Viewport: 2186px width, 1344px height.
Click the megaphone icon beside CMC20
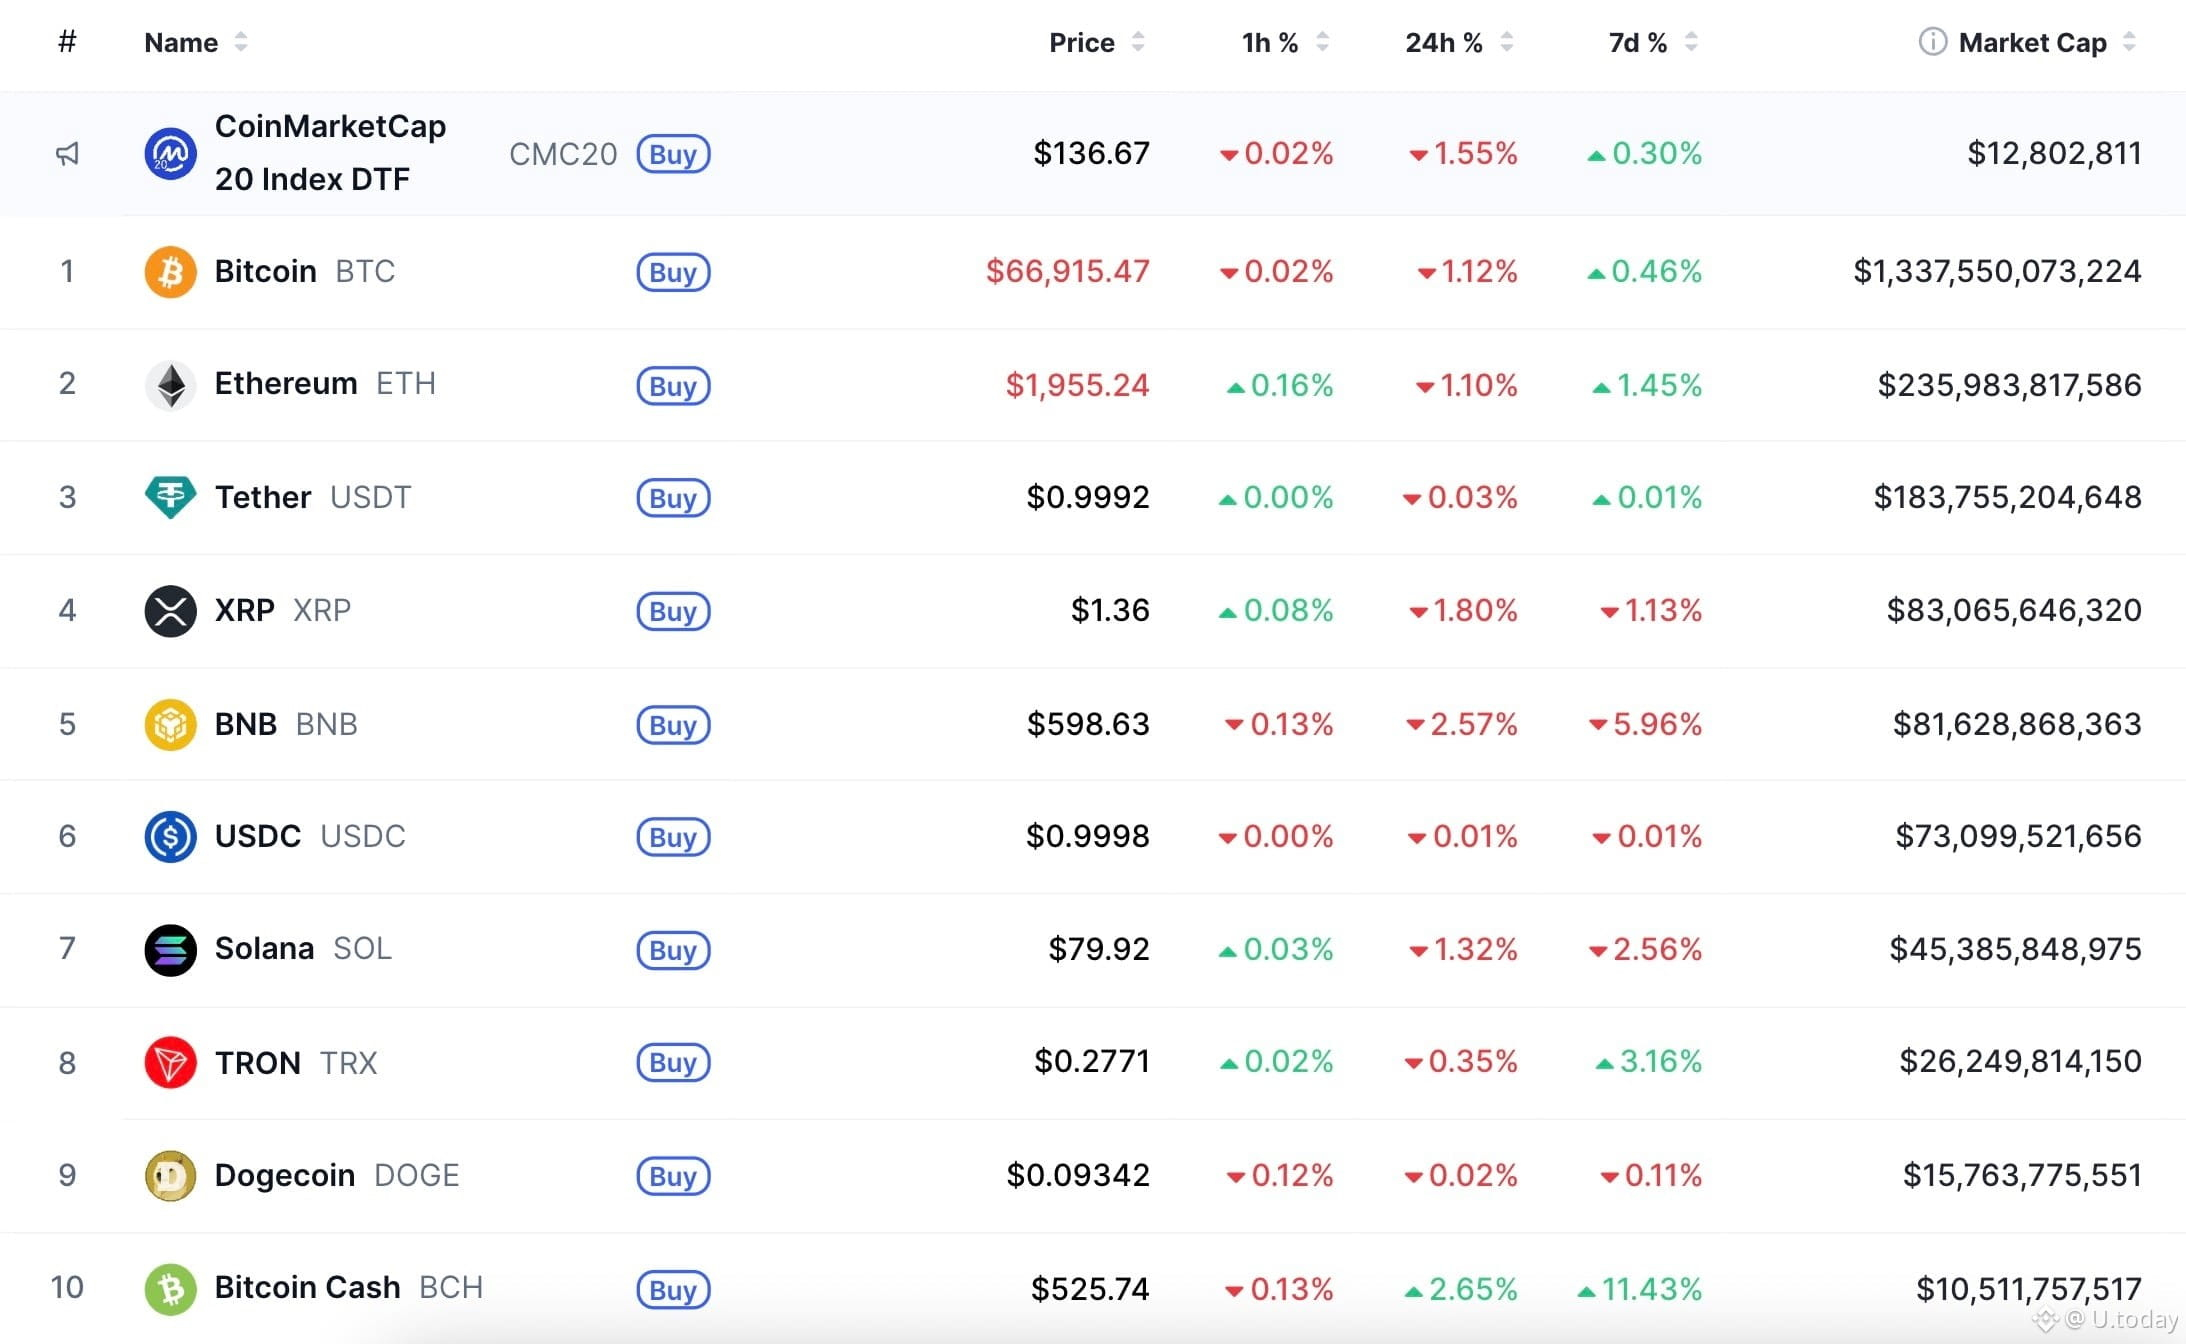point(67,154)
